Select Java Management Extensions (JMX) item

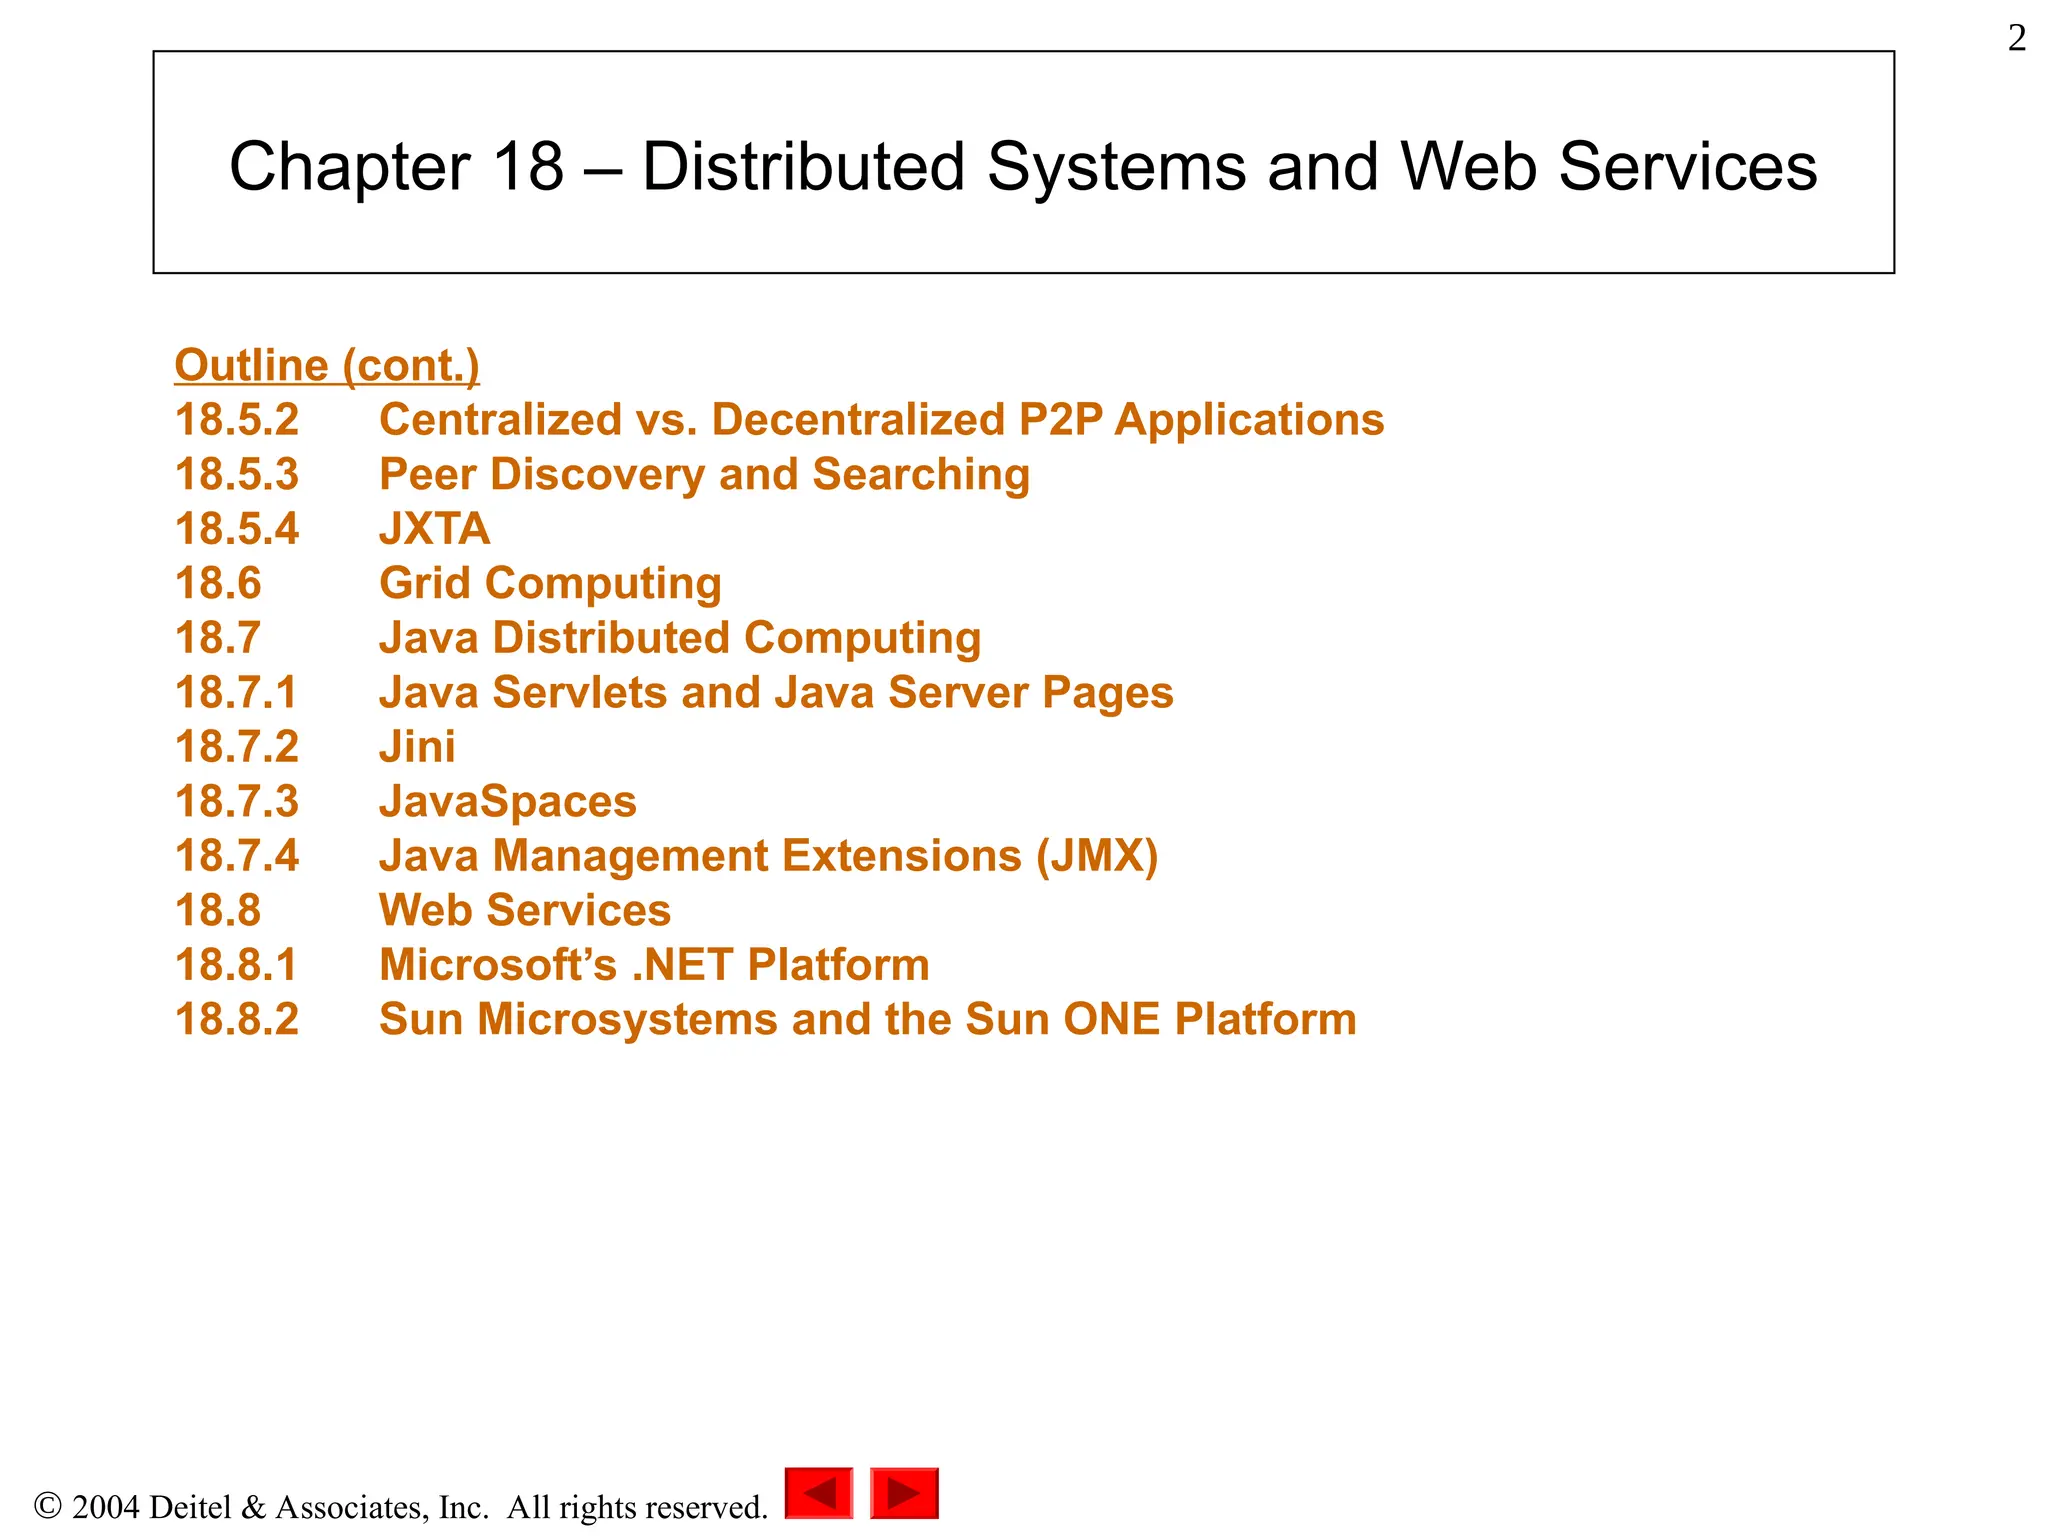pyautogui.click(x=768, y=856)
